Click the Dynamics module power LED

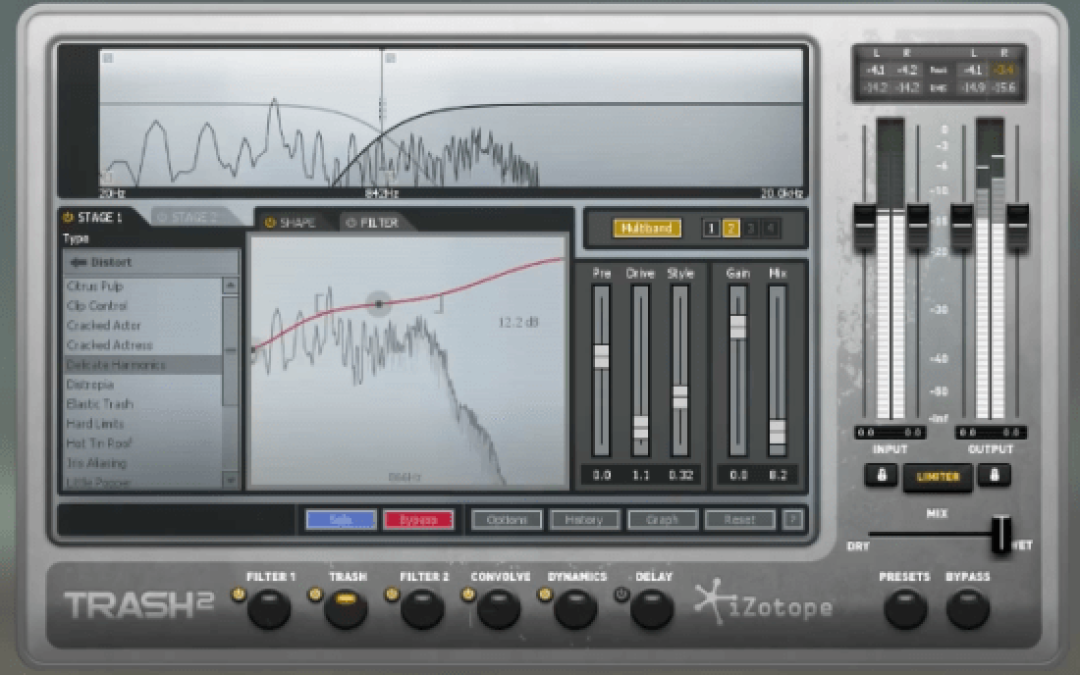tap(545, 594)
